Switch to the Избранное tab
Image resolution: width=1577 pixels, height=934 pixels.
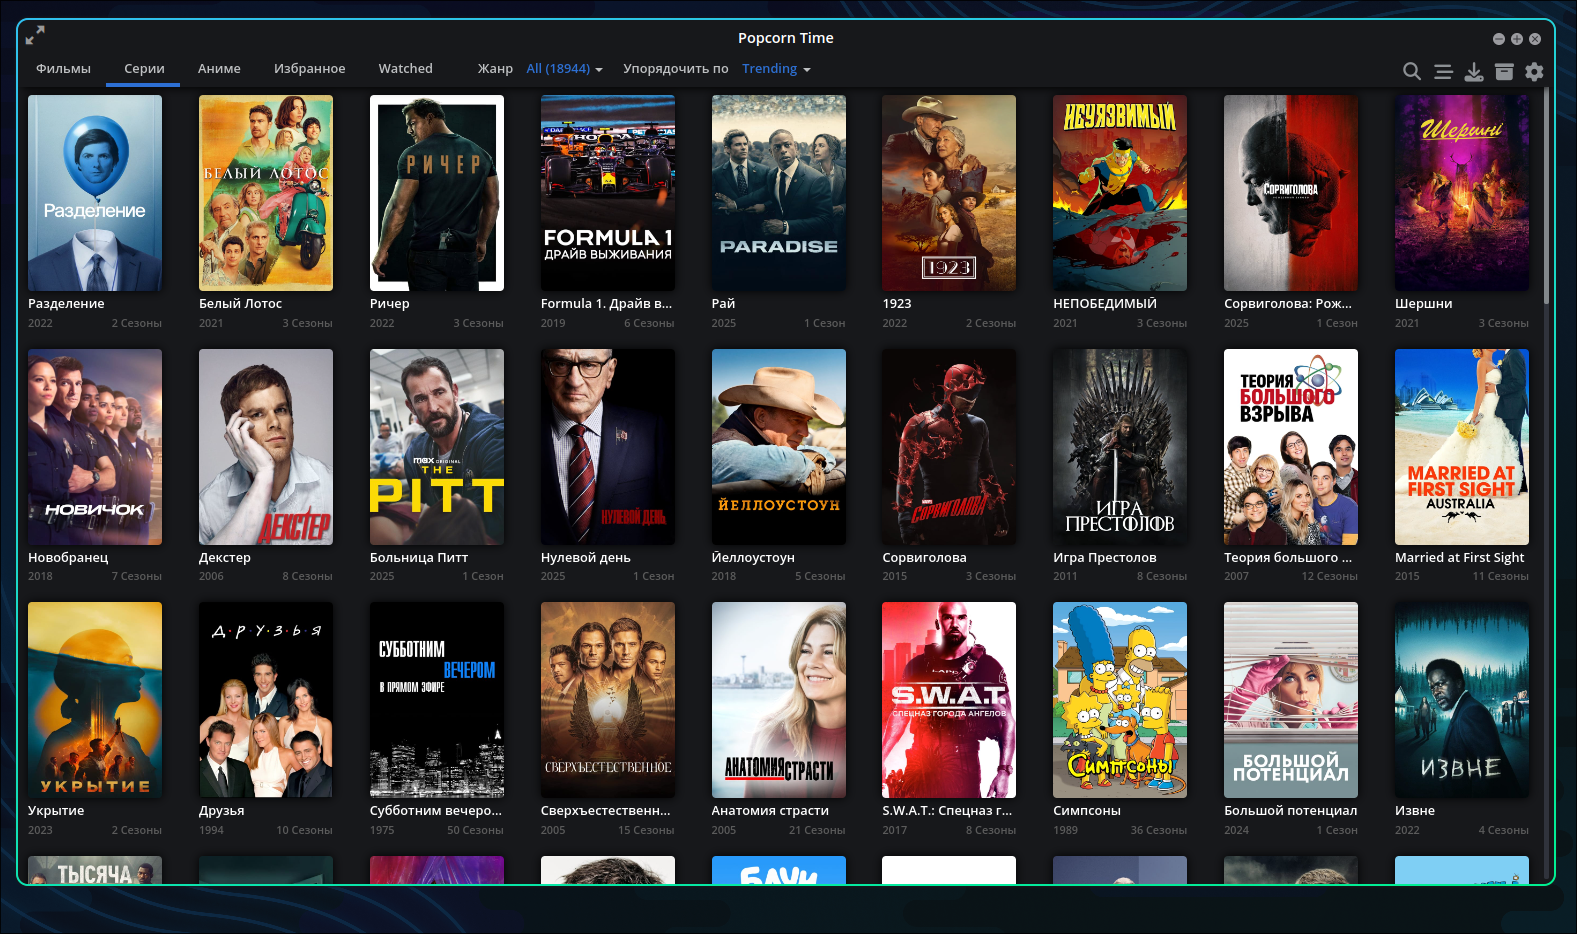click(309, 69)
